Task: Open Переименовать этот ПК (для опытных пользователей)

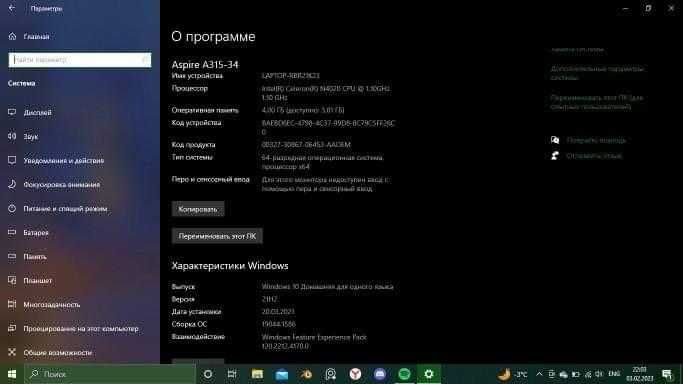Action: click(x=597, y=102)
